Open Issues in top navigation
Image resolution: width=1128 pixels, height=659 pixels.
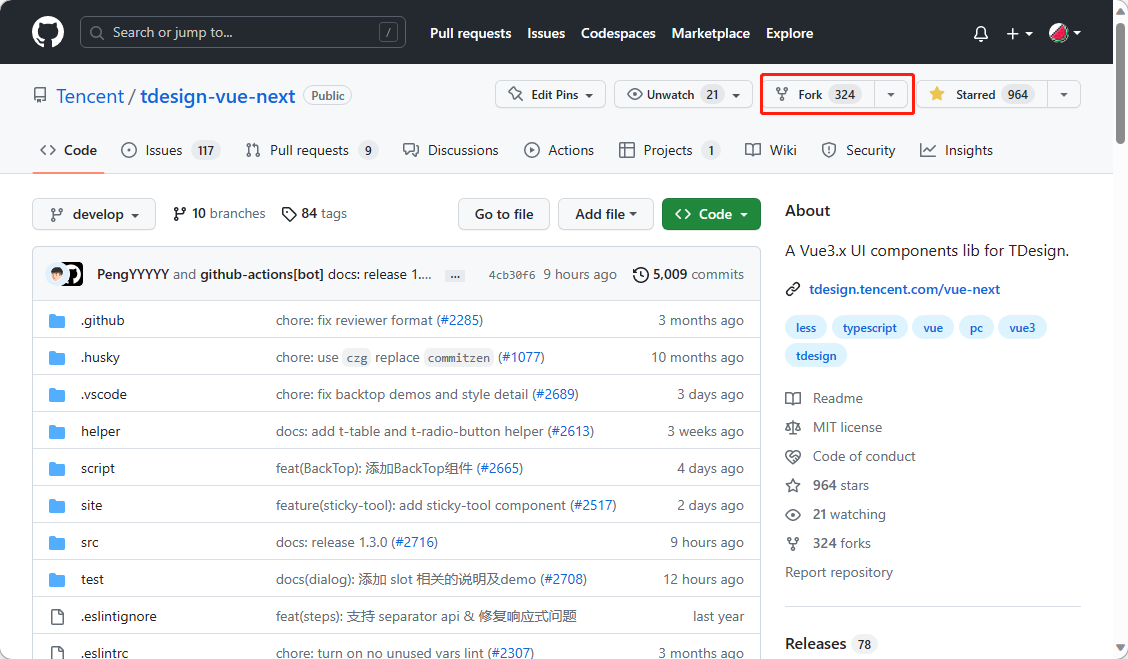pos(546,33)
